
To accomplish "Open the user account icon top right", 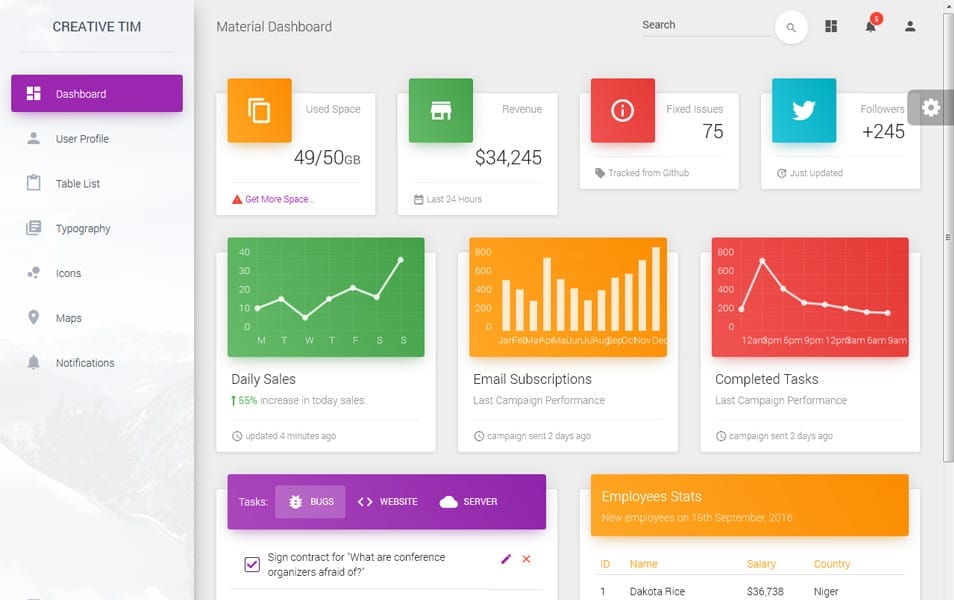I will [x=909, y=27].
